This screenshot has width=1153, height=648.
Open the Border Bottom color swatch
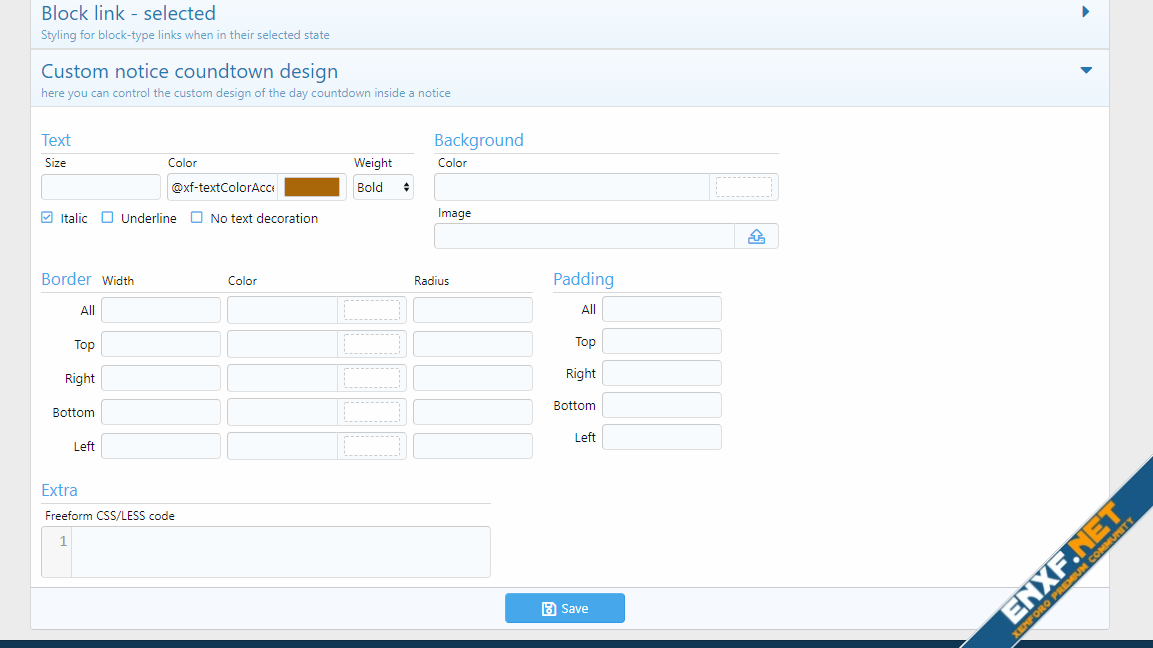tap(371, 412)
